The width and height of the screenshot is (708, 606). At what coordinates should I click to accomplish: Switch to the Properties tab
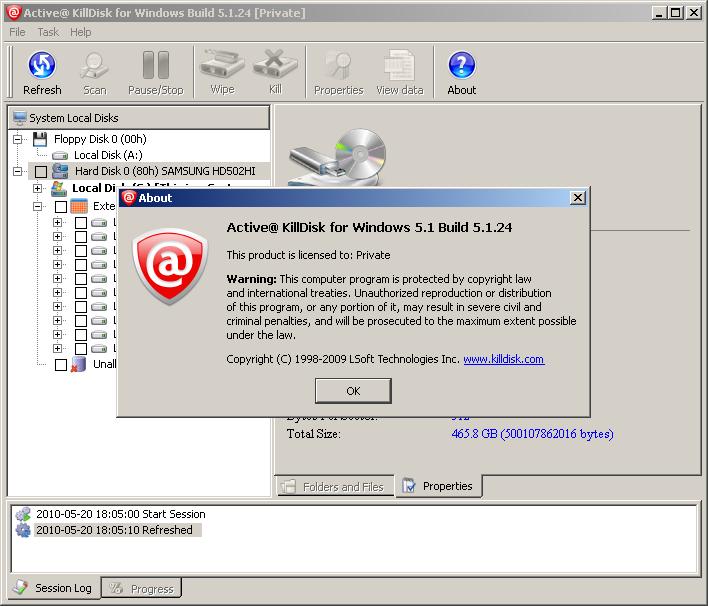[x=438, y=486]
